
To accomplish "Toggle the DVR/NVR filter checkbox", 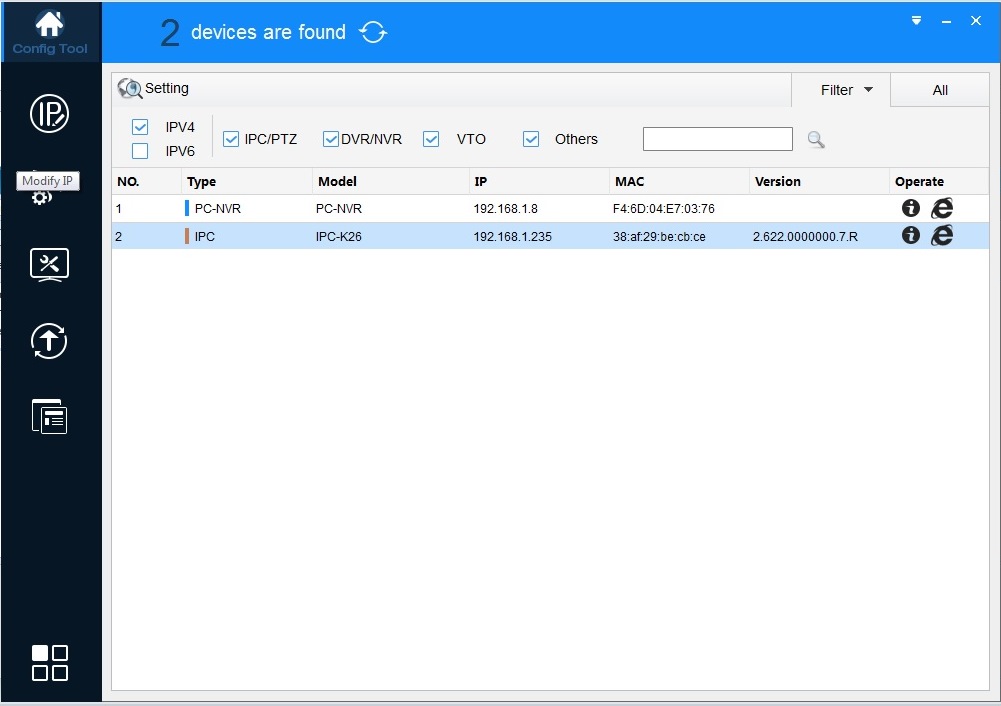I will (x=331, y=139).
